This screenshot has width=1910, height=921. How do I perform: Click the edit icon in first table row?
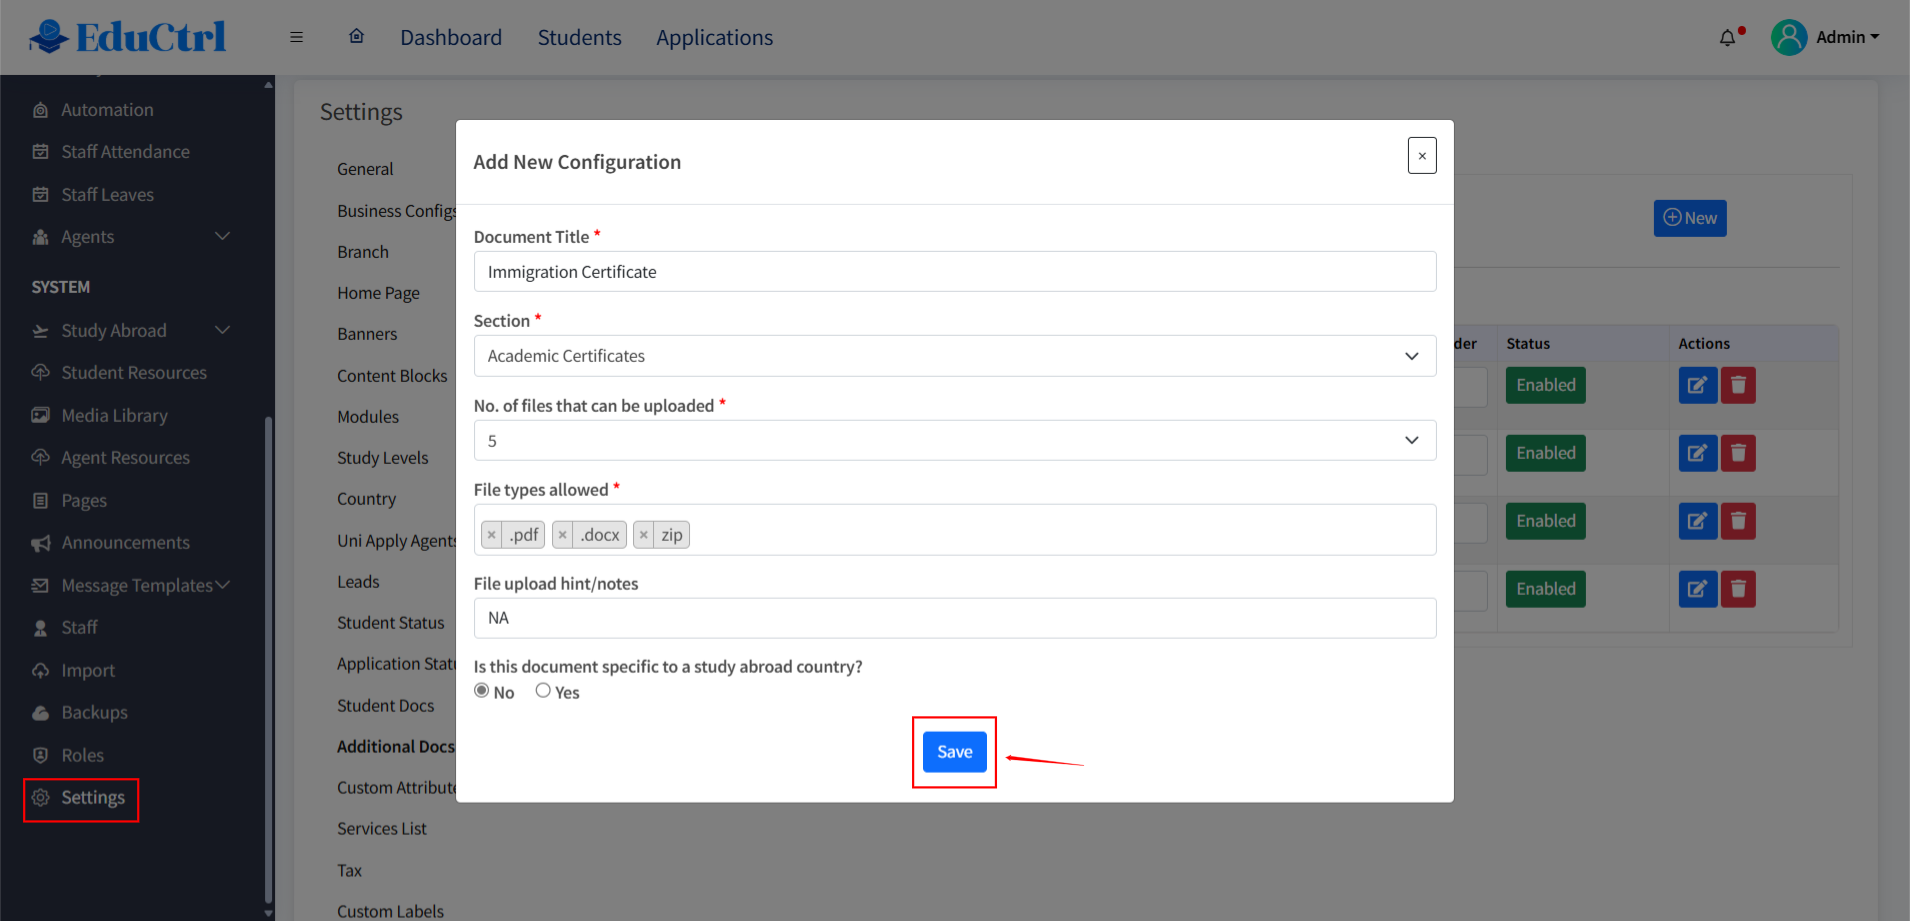tap(1697, 385)
